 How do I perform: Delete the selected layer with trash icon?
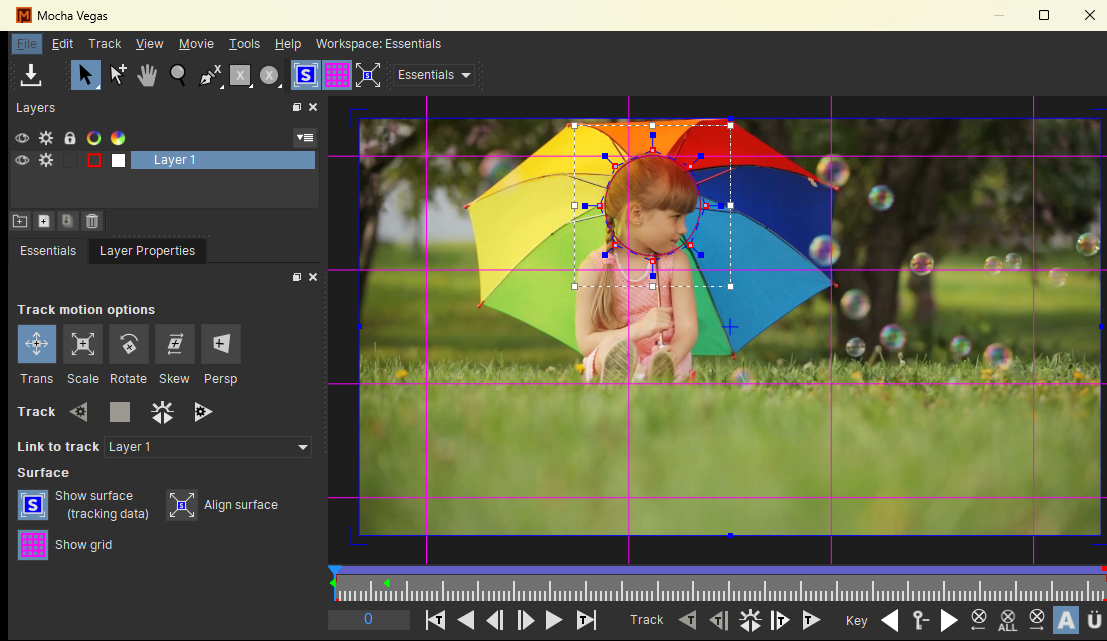click(x=92, y=221)
